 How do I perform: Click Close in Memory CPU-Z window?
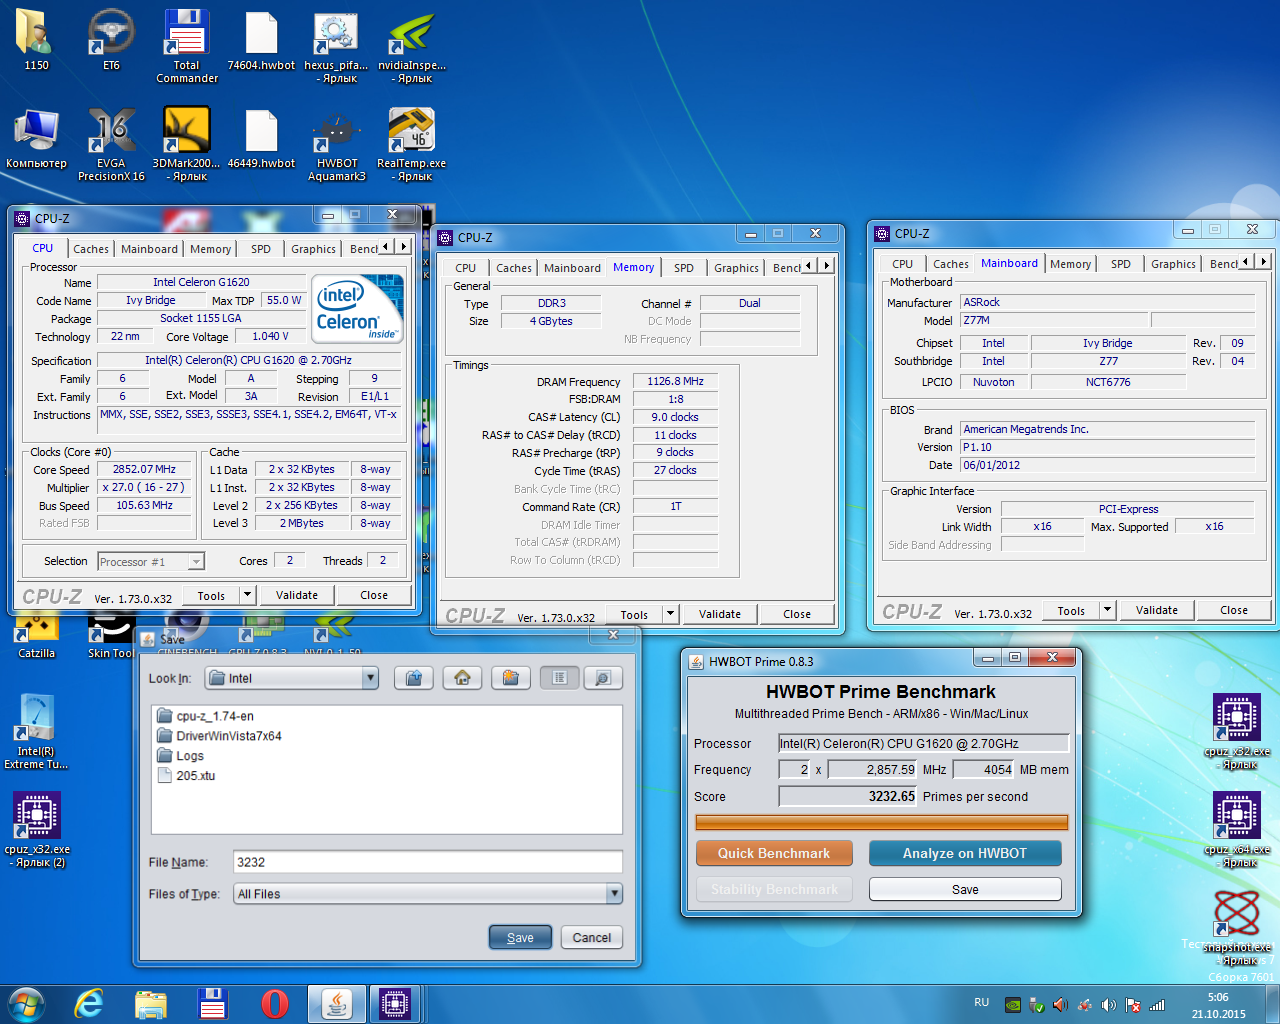point(797,615)
